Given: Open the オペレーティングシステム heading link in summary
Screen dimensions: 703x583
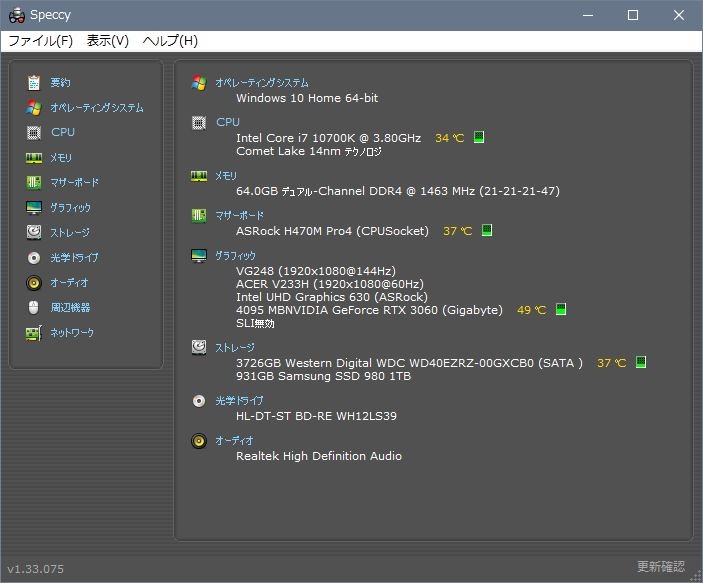Looking at the screenshot, I should [262, 83].
